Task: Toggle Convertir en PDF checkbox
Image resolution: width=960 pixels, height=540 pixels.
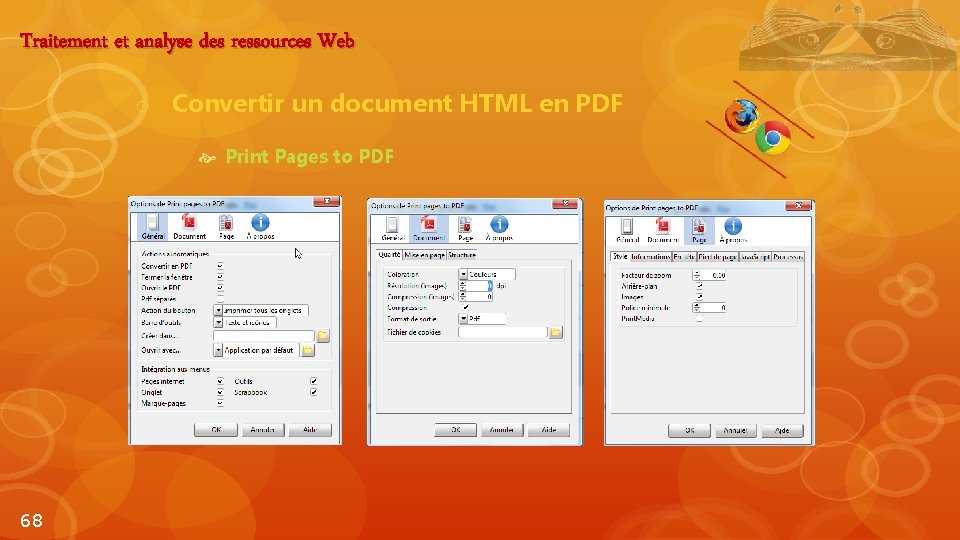Action: (x=220, y=266)
